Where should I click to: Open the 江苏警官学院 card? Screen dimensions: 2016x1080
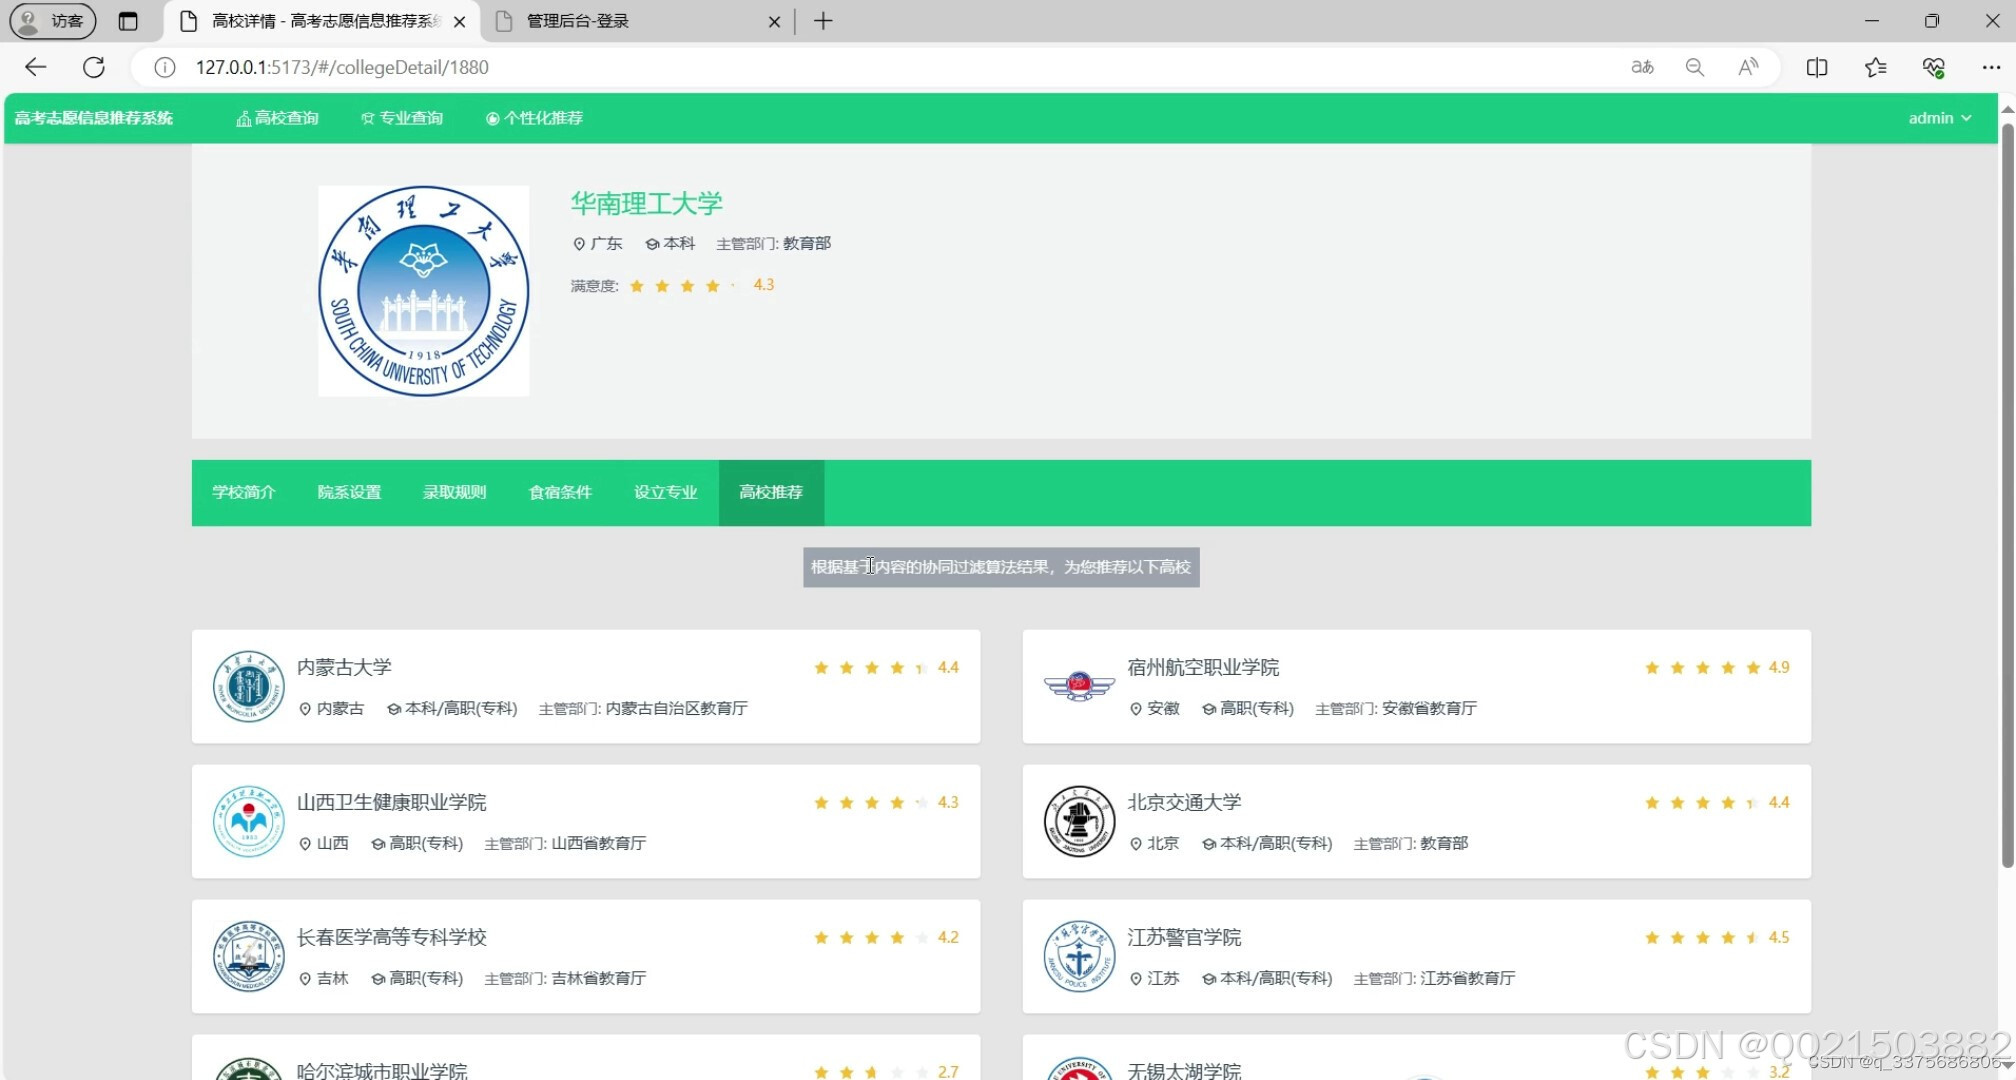[x=1184, y=937]
